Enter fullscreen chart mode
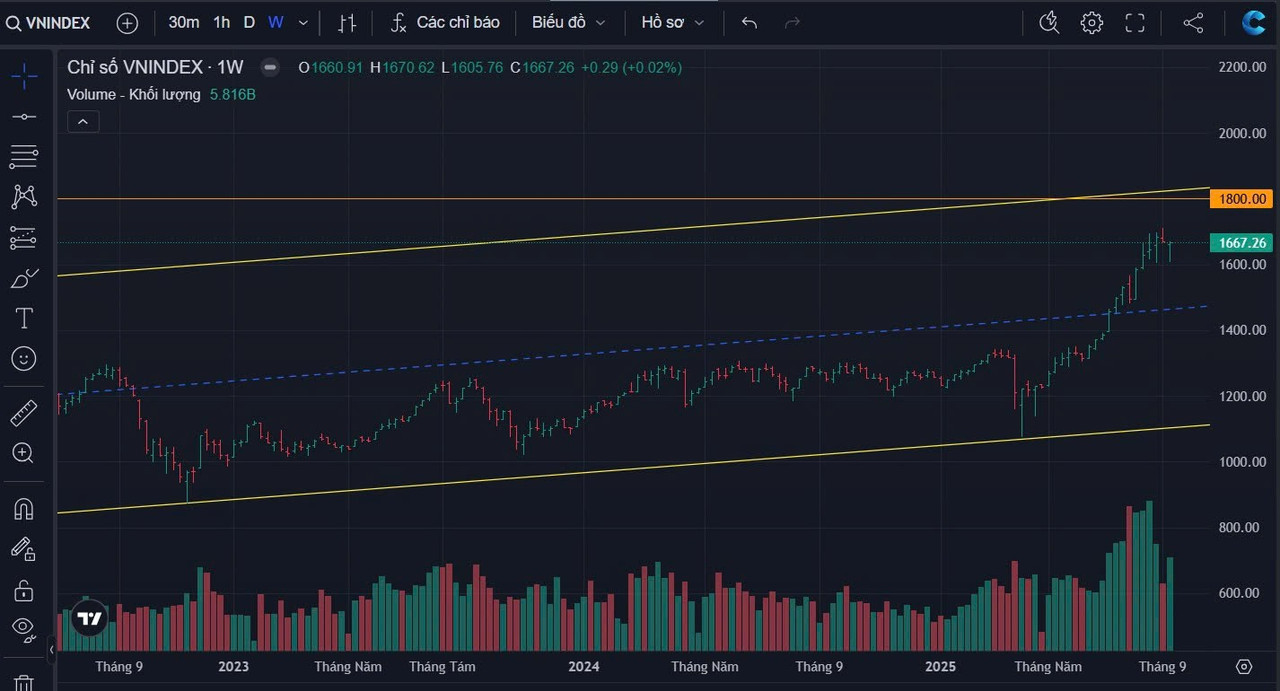This screenshot has height=691, width=1280. coord(1135,22)
